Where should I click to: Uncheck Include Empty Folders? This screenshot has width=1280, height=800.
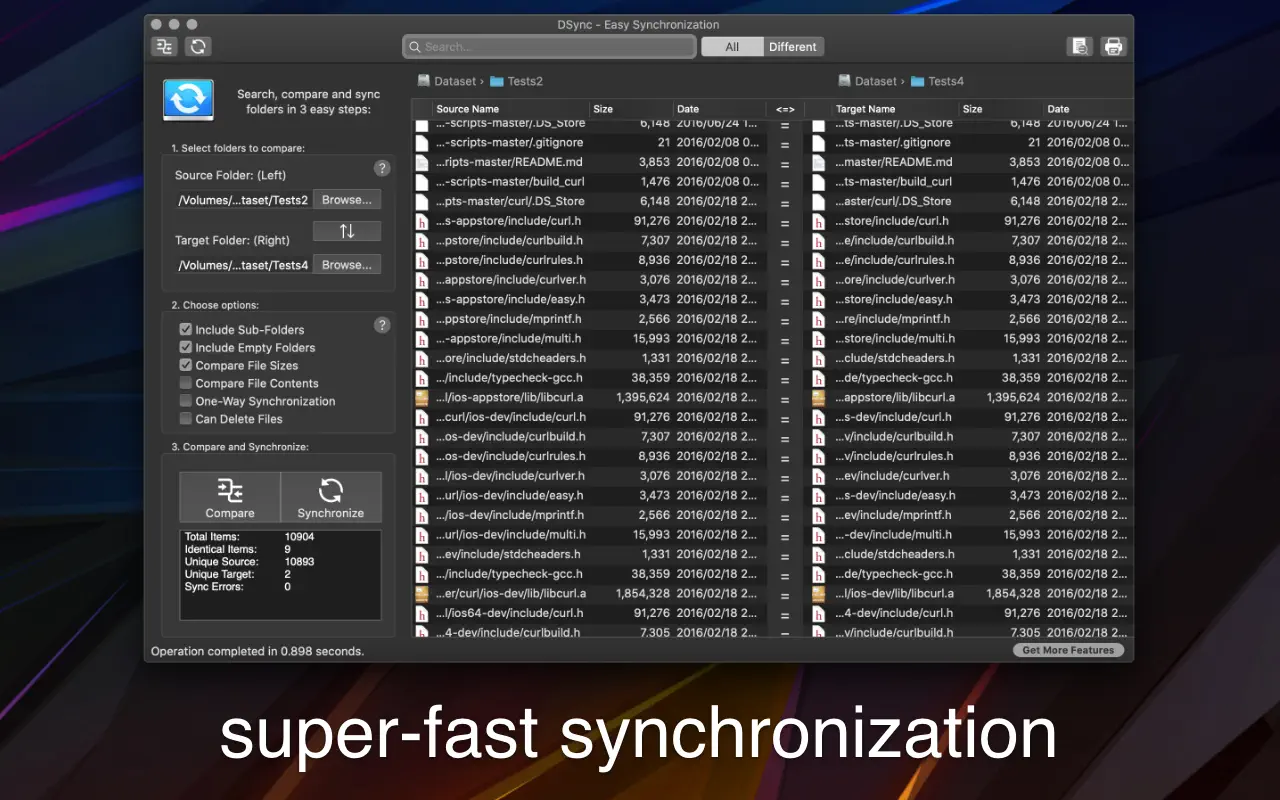coord(186,347)
